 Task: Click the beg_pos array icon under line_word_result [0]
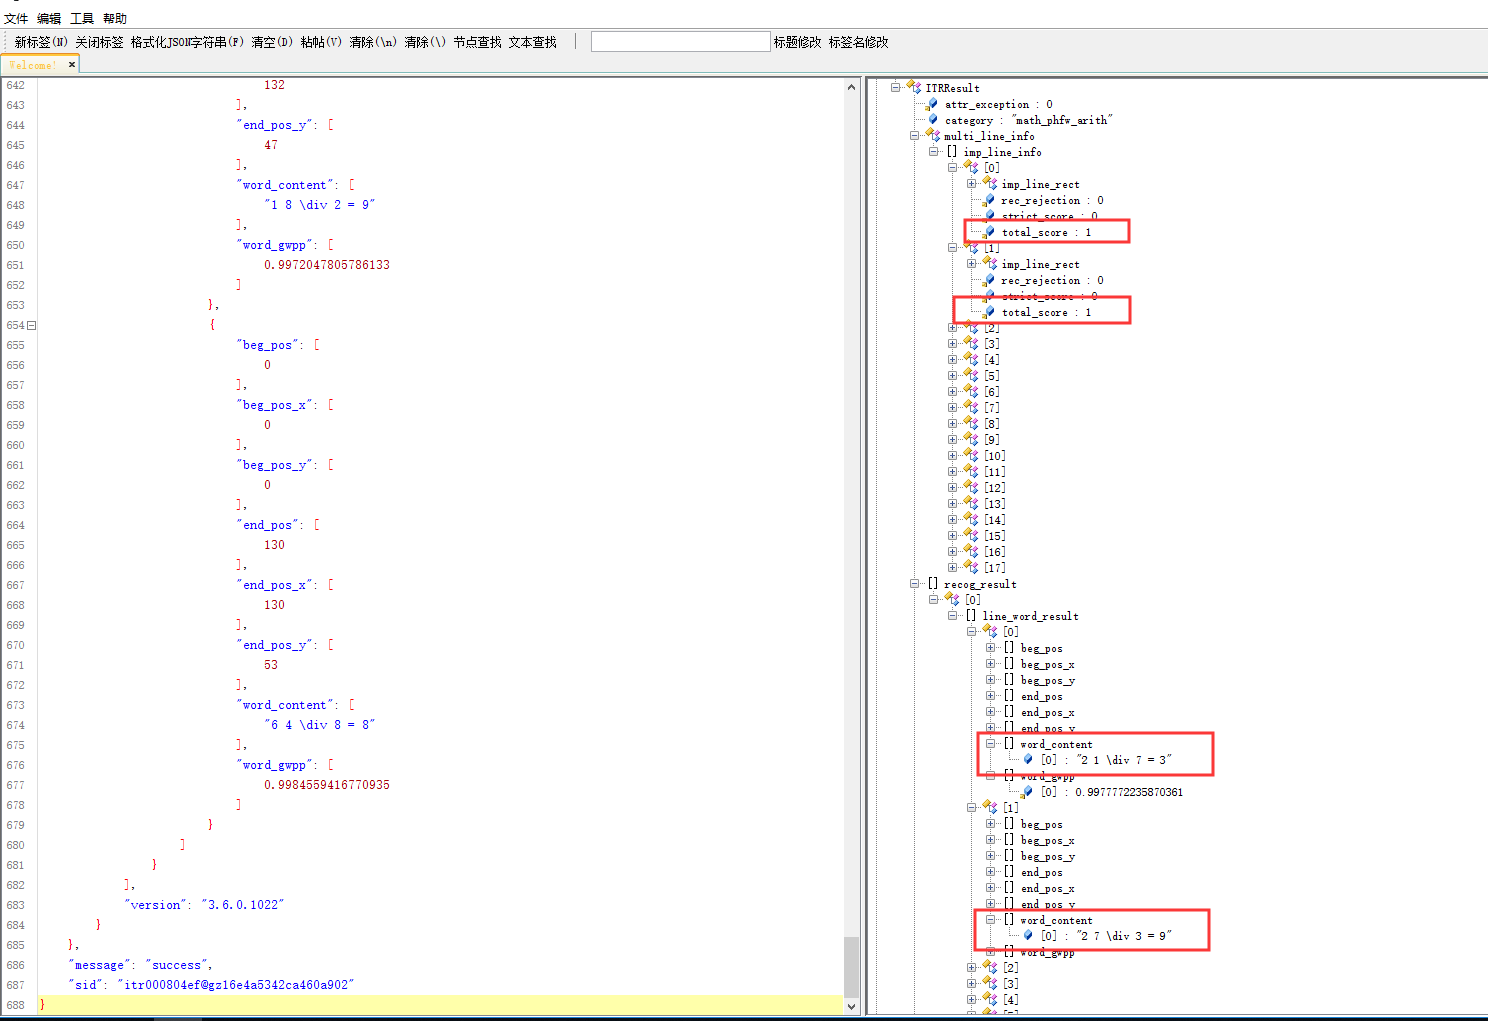pos(1009,648)
